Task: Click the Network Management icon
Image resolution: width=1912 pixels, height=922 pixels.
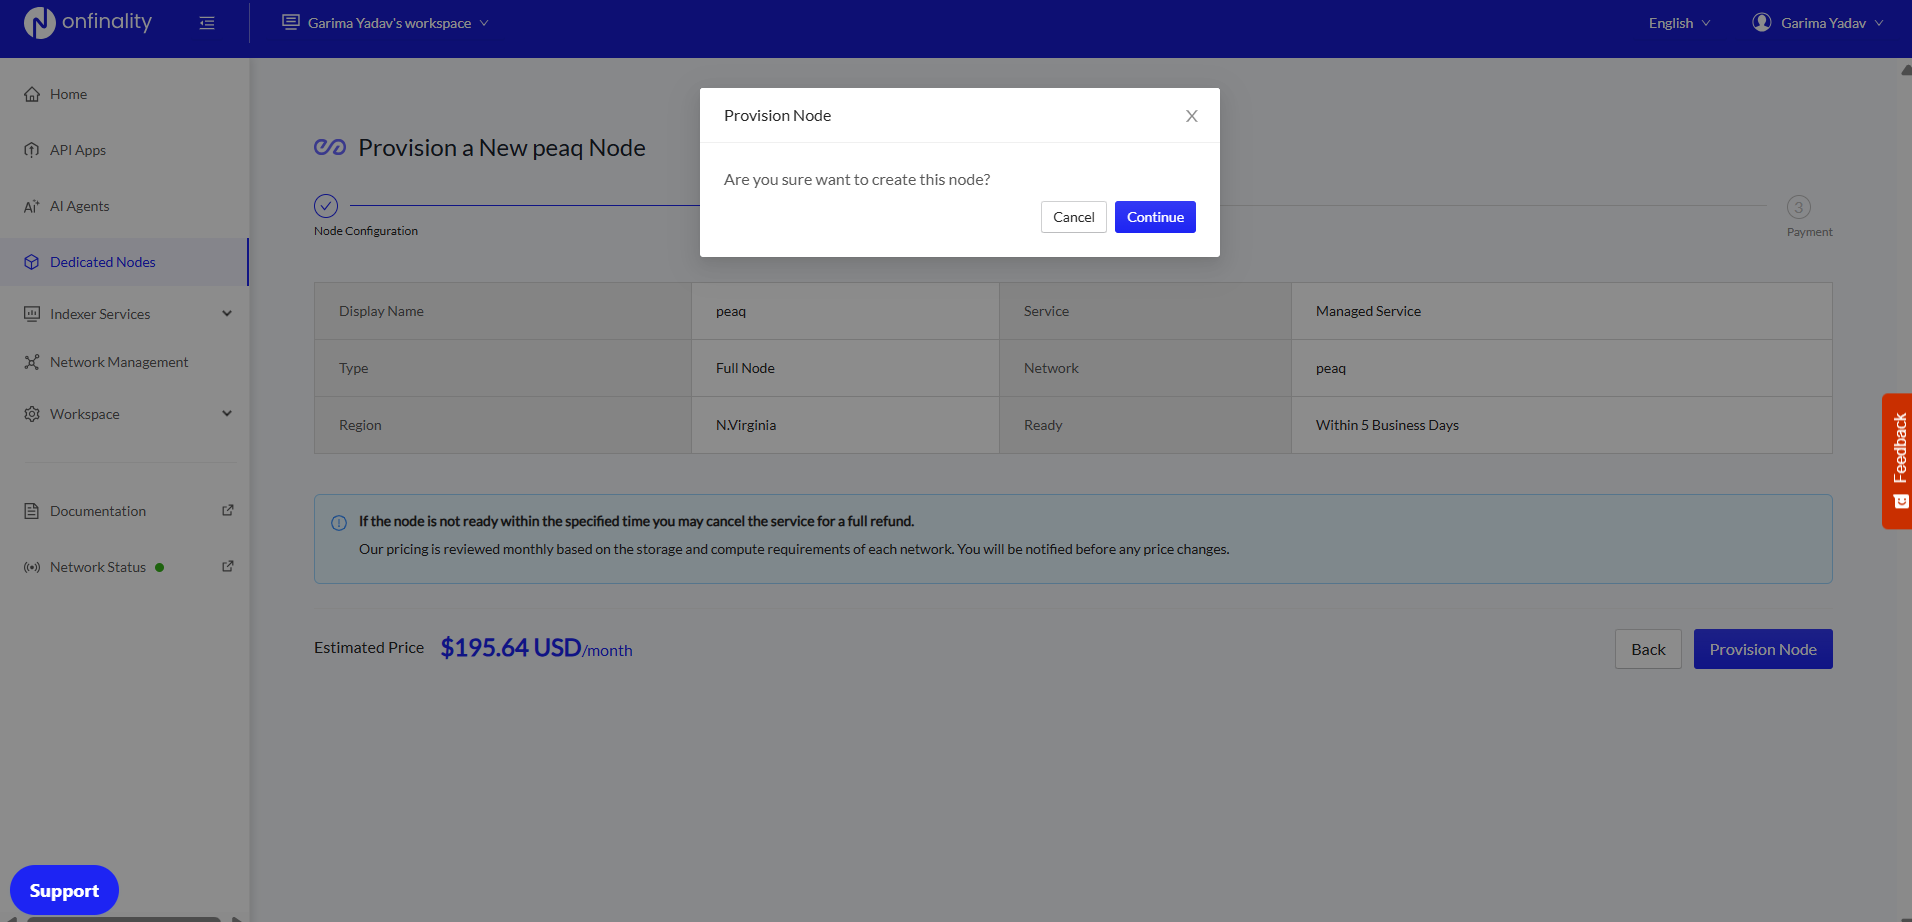Action: pyautogui.click(x=32, y=362)
